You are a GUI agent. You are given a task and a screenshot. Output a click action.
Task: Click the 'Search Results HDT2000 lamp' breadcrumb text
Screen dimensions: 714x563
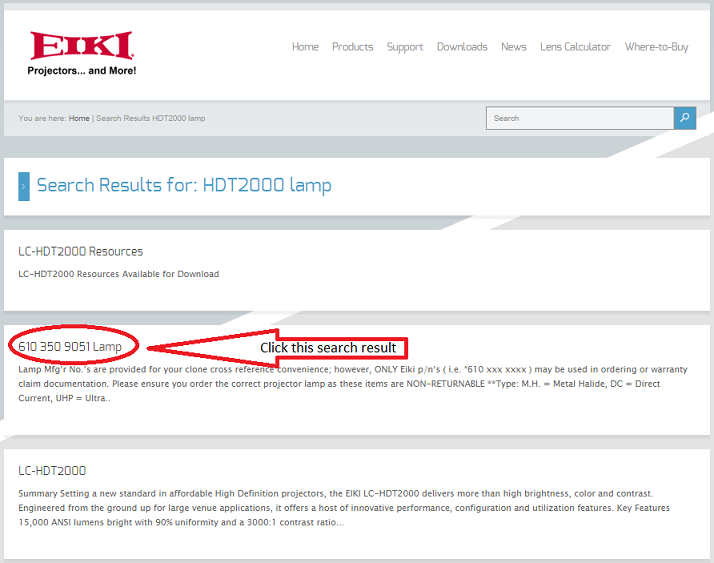151,118
